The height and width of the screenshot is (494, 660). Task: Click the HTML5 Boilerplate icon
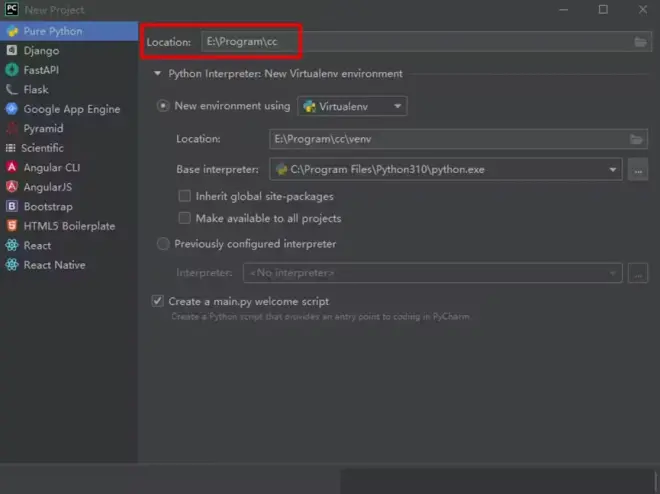point(12,226)
